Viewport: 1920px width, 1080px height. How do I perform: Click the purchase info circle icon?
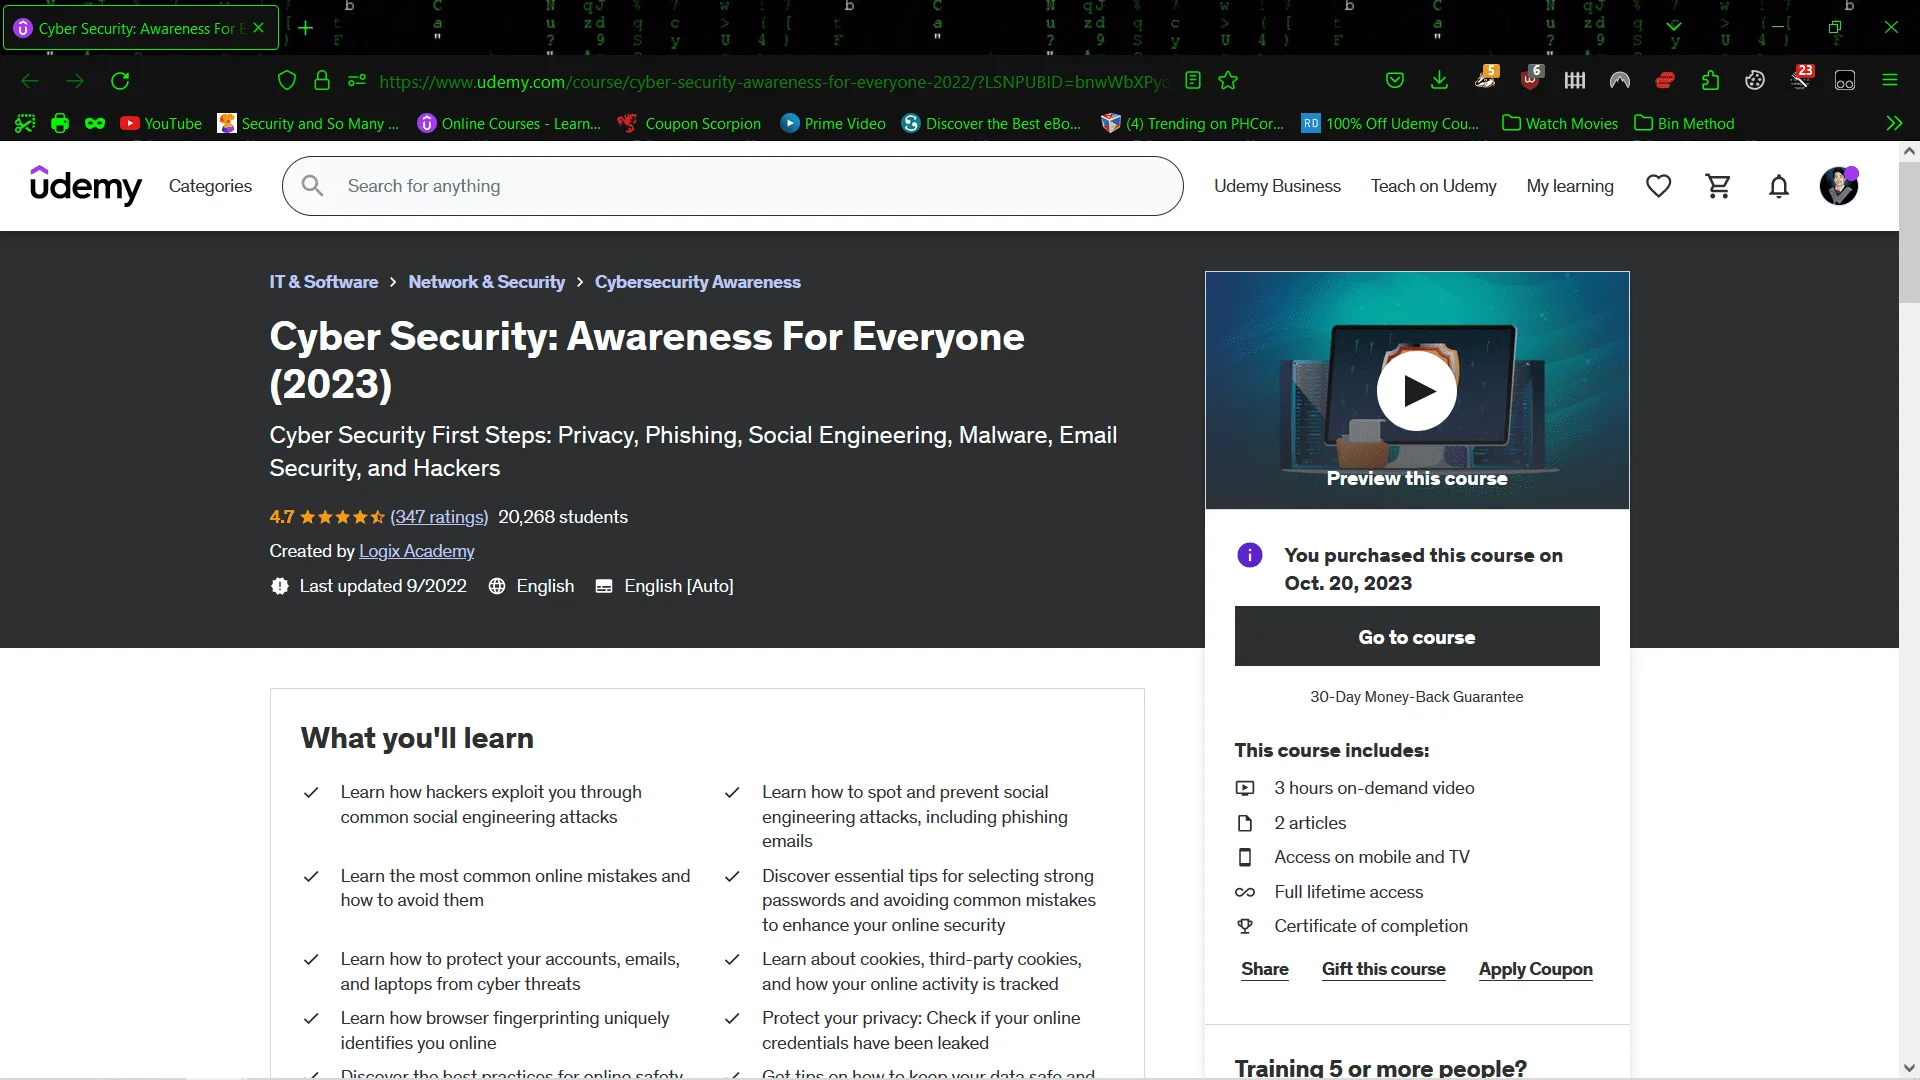coord(1250,555)
